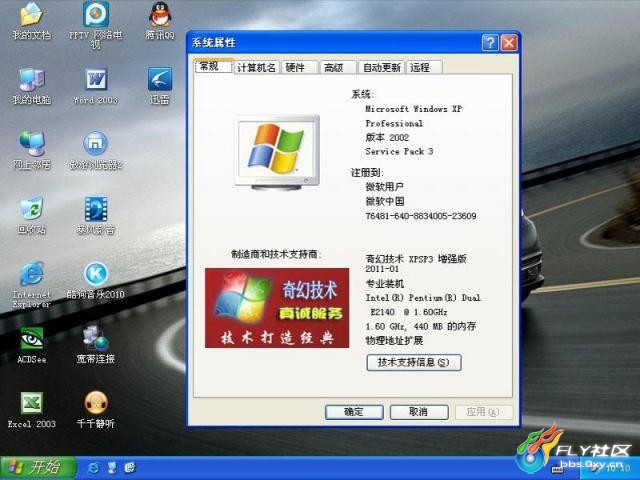Switch to the 远程 tab
This screenshot has height=480, width=640.
[424, 68]
